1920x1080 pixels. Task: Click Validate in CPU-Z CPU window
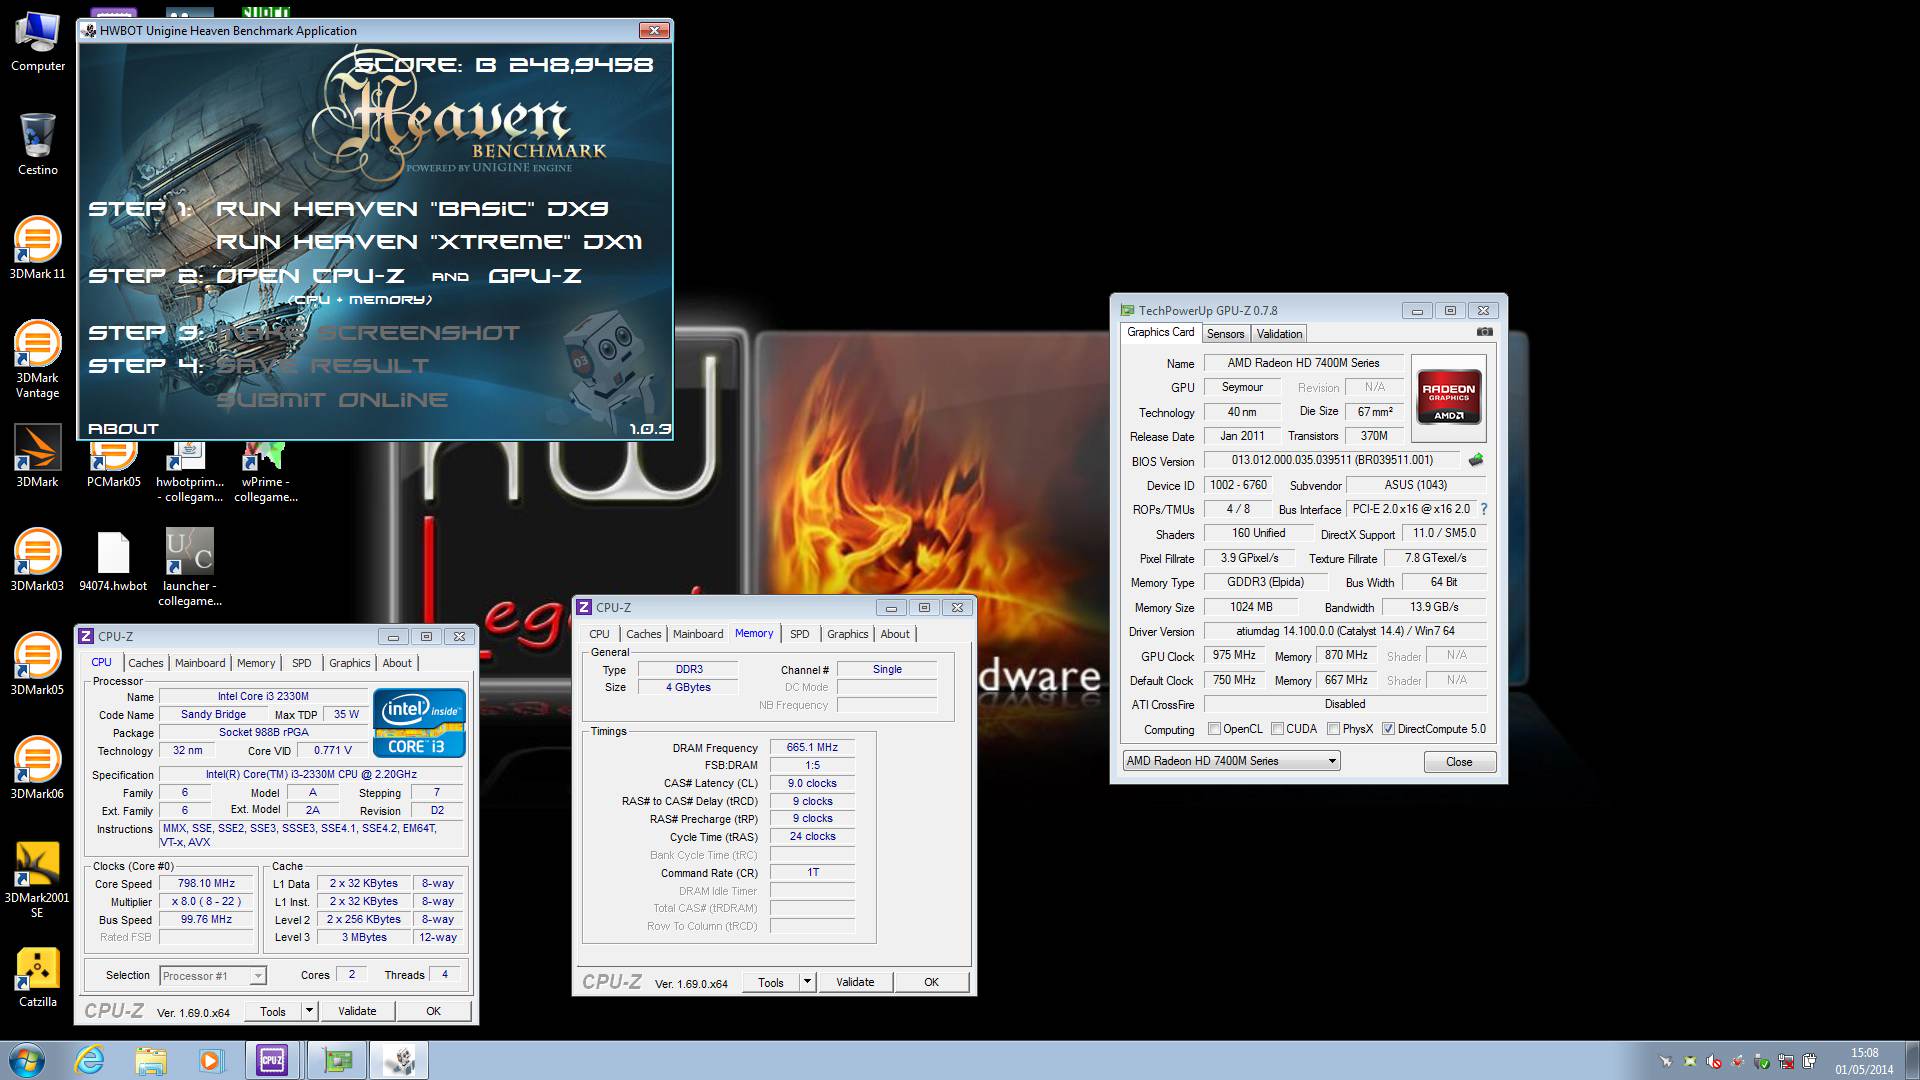(357, 1011)
